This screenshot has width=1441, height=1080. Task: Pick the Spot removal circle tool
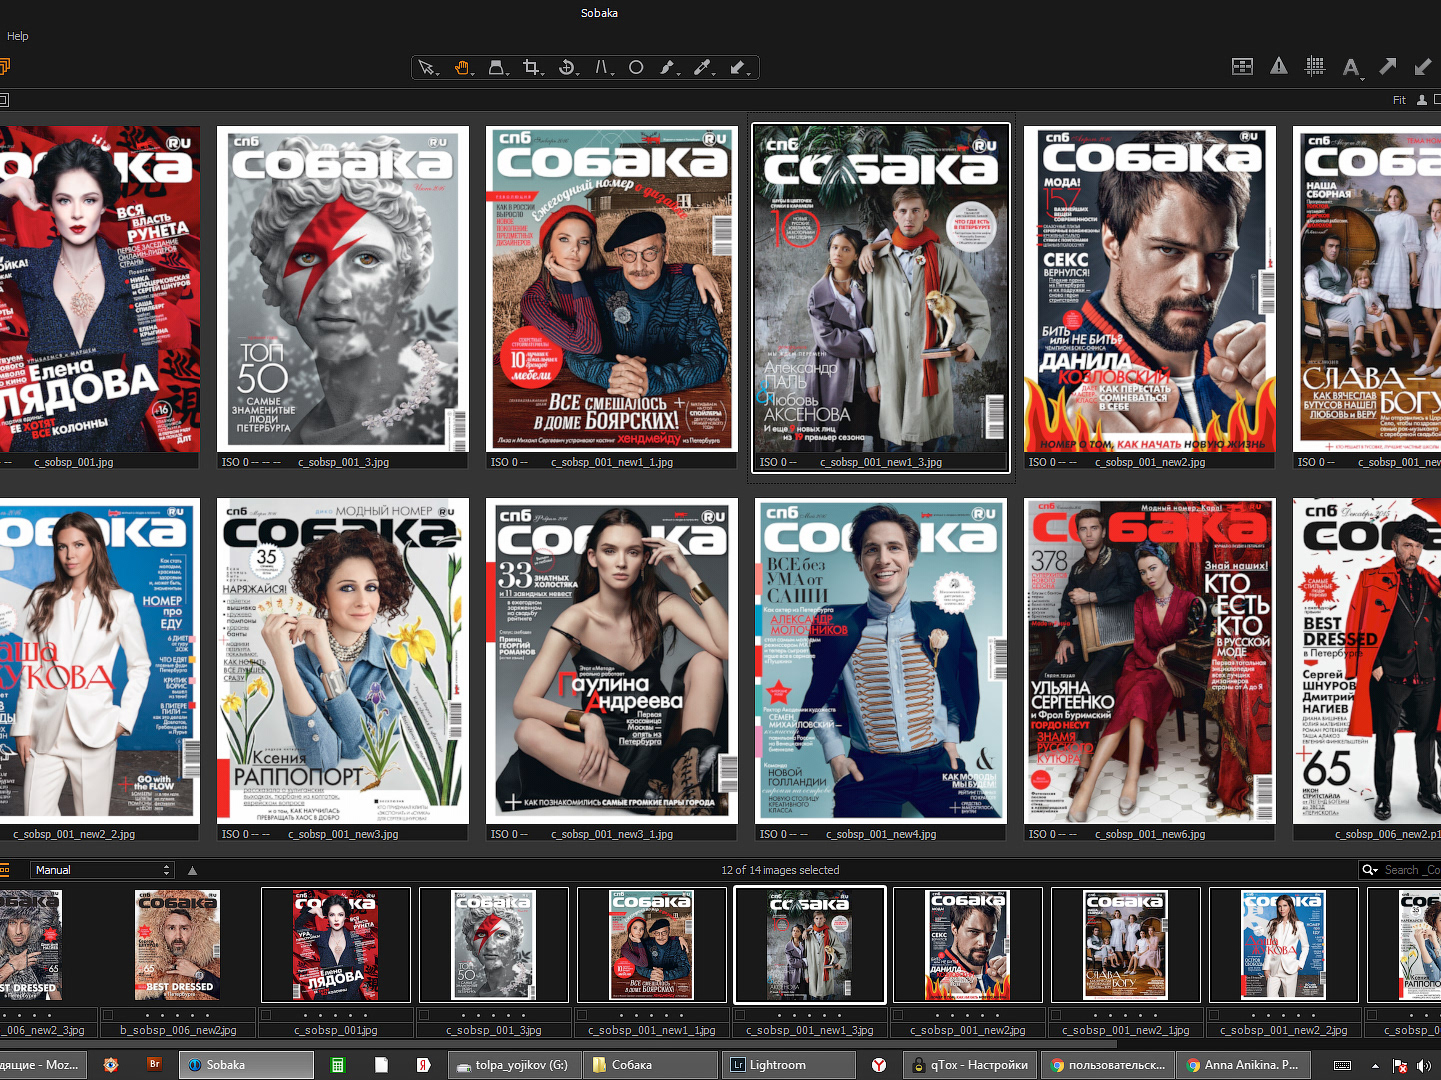tap(636, 68)
